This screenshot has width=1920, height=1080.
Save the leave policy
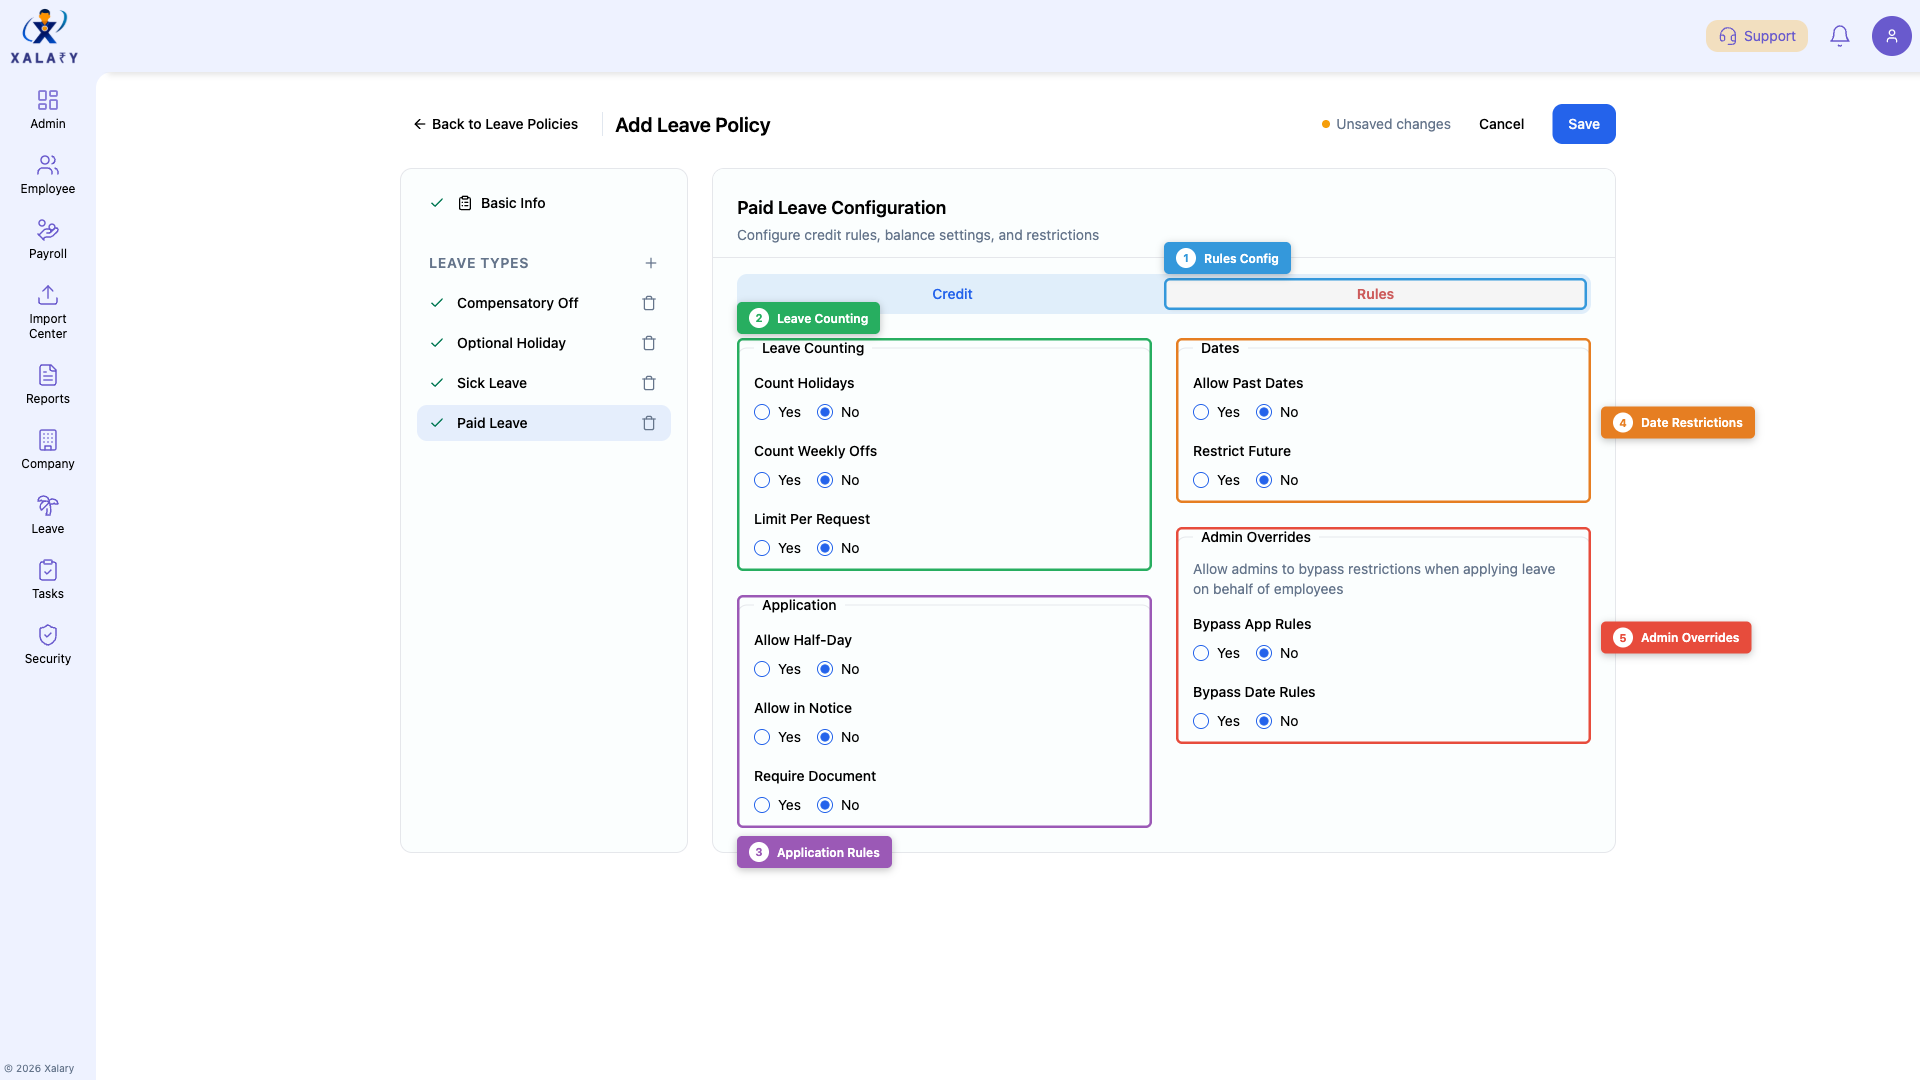[1583, 124]
